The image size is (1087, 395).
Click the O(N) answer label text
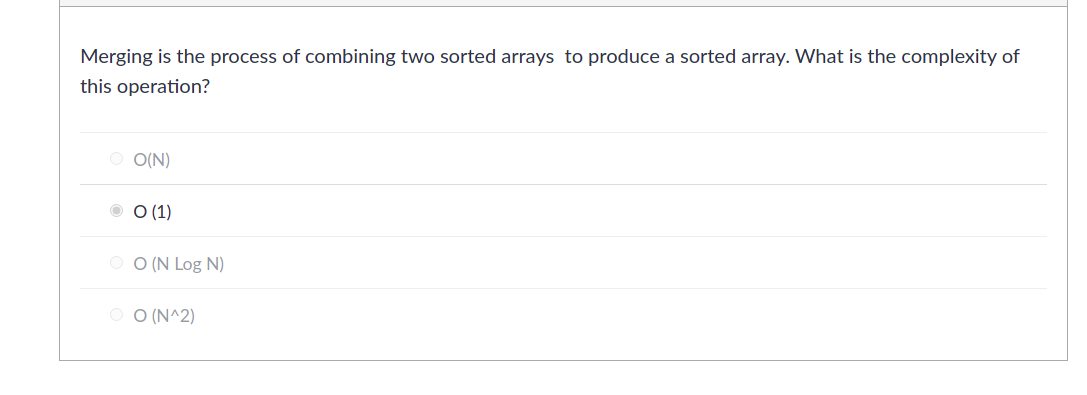[x=152, y=160]
